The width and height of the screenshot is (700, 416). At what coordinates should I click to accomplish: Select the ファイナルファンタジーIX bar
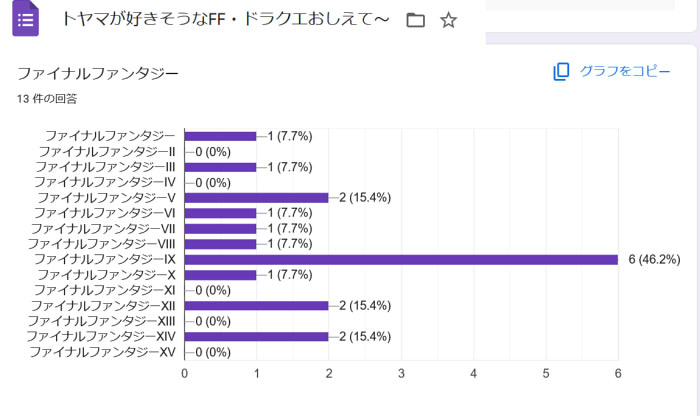(401, 259)
